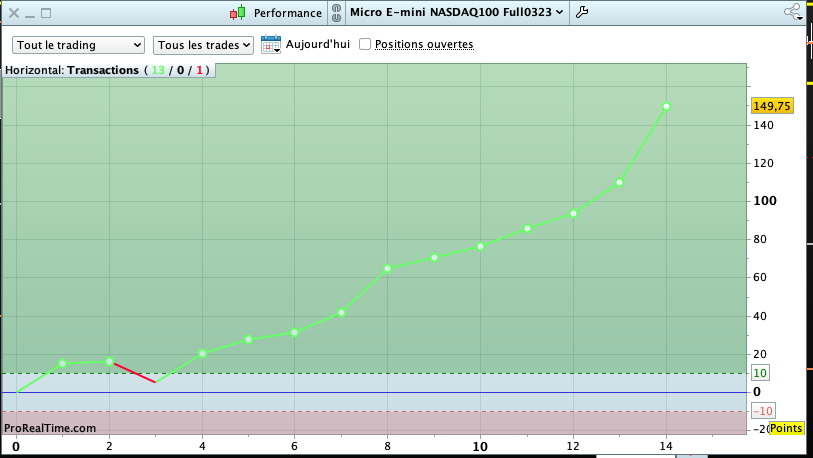Select the data point at transaction 10
813x458 pixels.
(x=480, y=246)
